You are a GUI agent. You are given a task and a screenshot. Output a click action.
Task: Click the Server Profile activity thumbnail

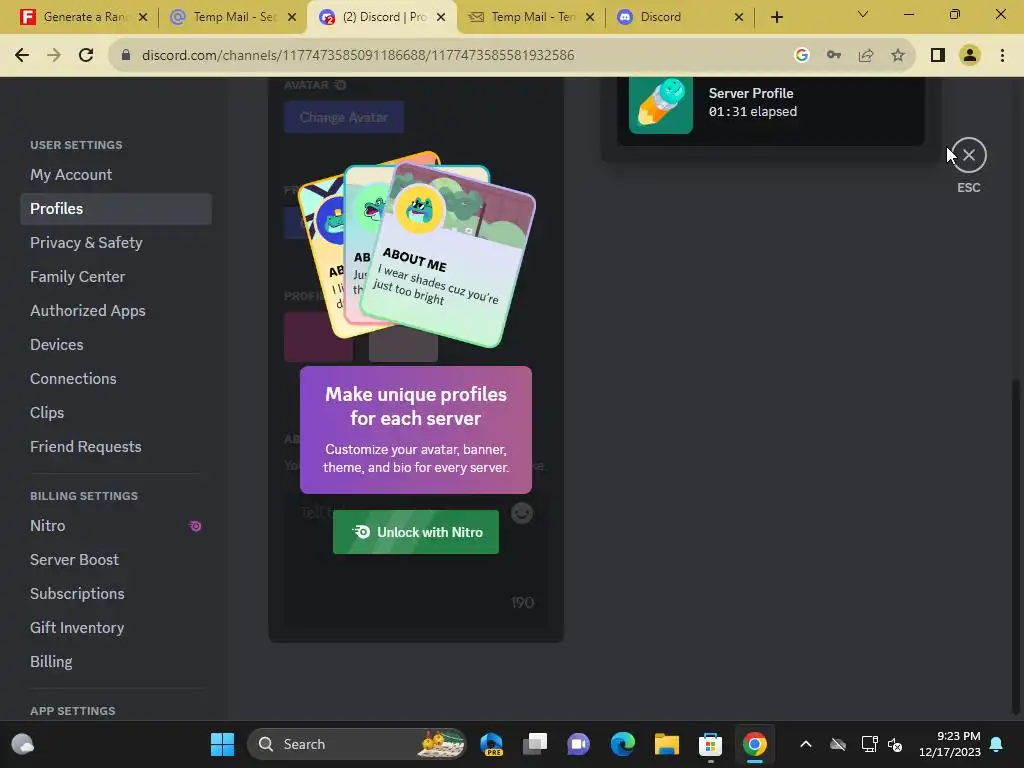coord(660,104)
